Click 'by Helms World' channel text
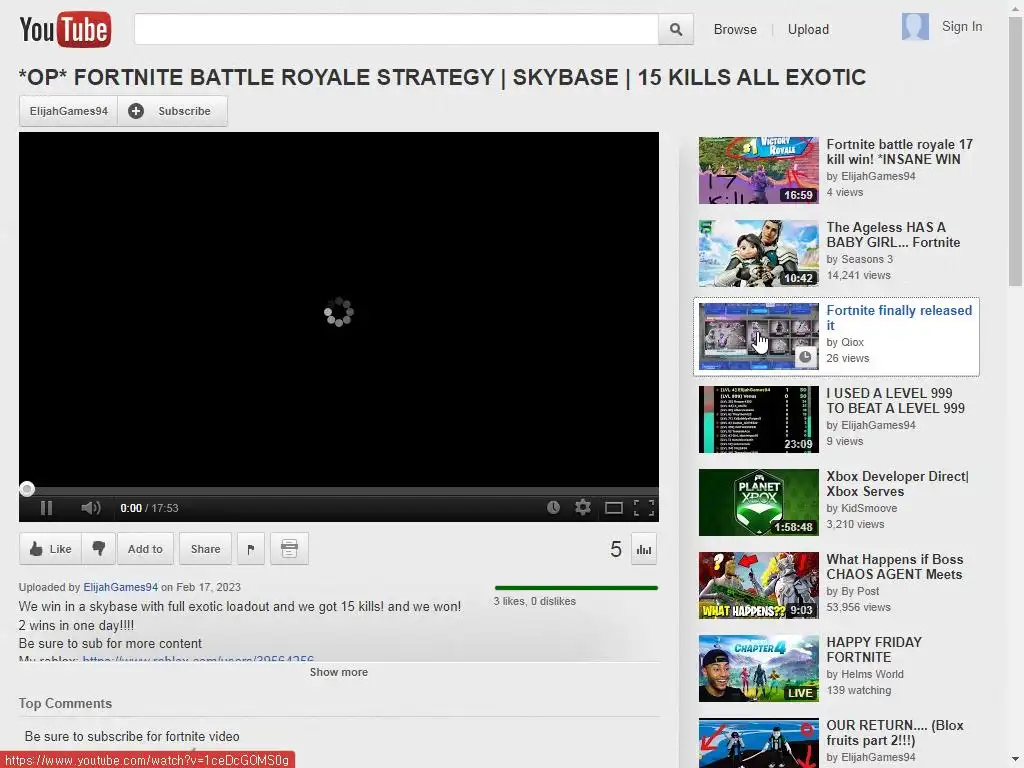1024x768 pixels. [x=865, y=674]
